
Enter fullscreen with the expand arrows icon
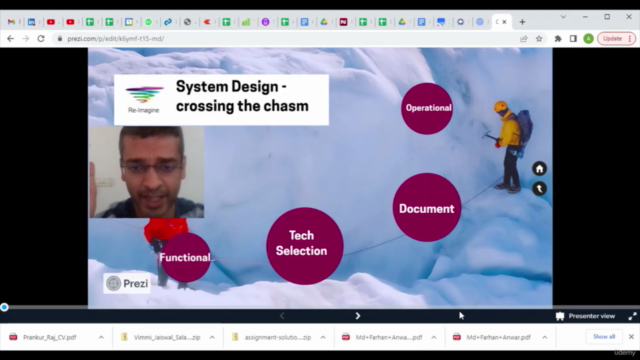[632, 316]
